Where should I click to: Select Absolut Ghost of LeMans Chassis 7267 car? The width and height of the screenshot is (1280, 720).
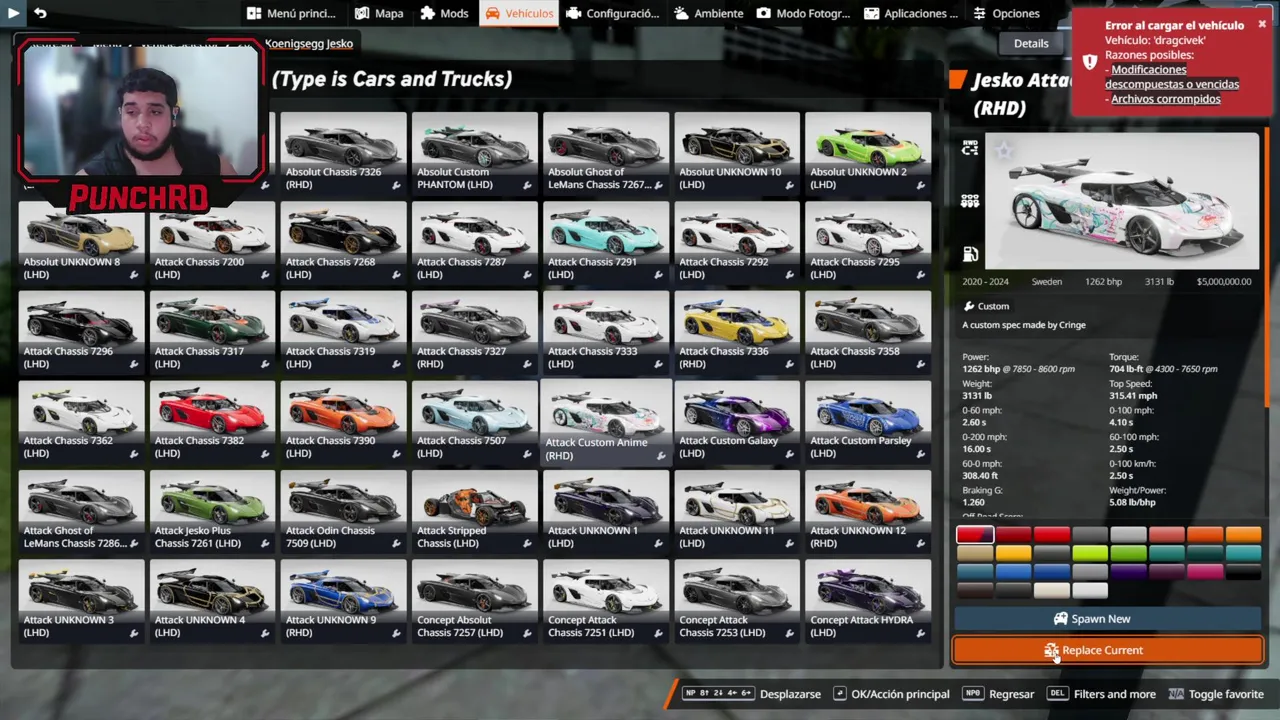pos(605,152)
